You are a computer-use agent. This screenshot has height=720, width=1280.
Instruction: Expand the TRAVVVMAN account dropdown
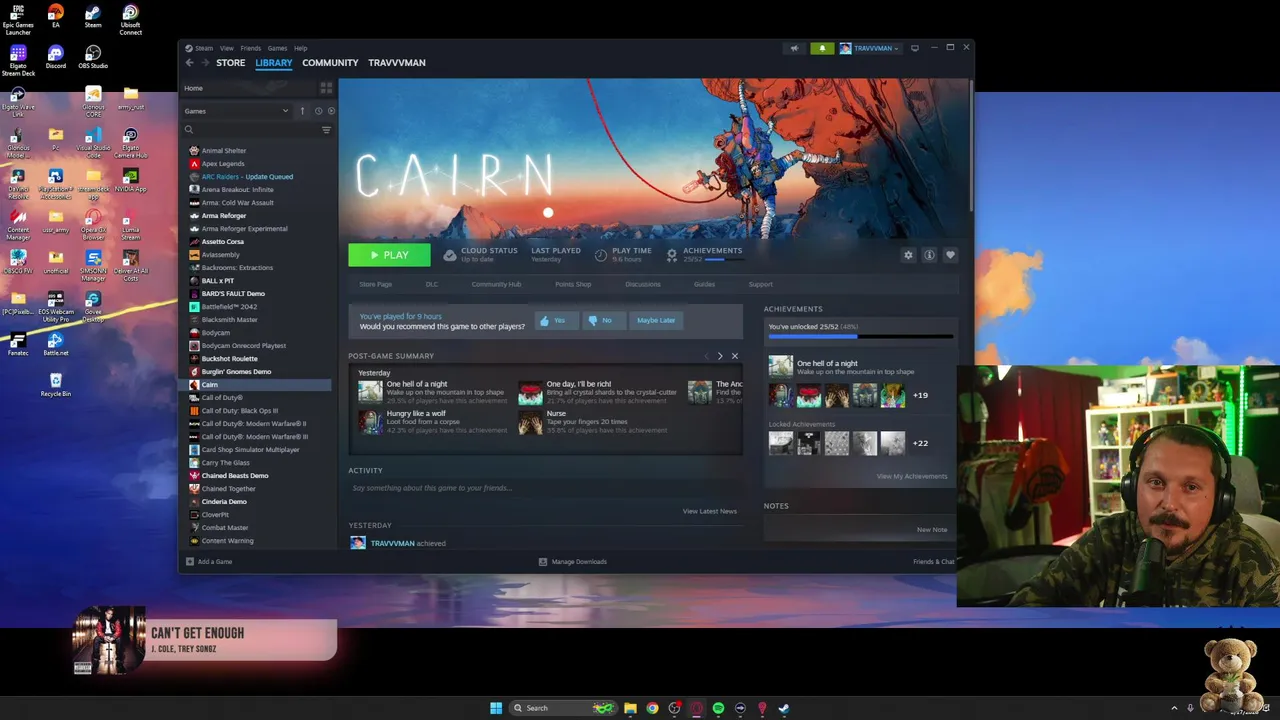coord(869,48)
